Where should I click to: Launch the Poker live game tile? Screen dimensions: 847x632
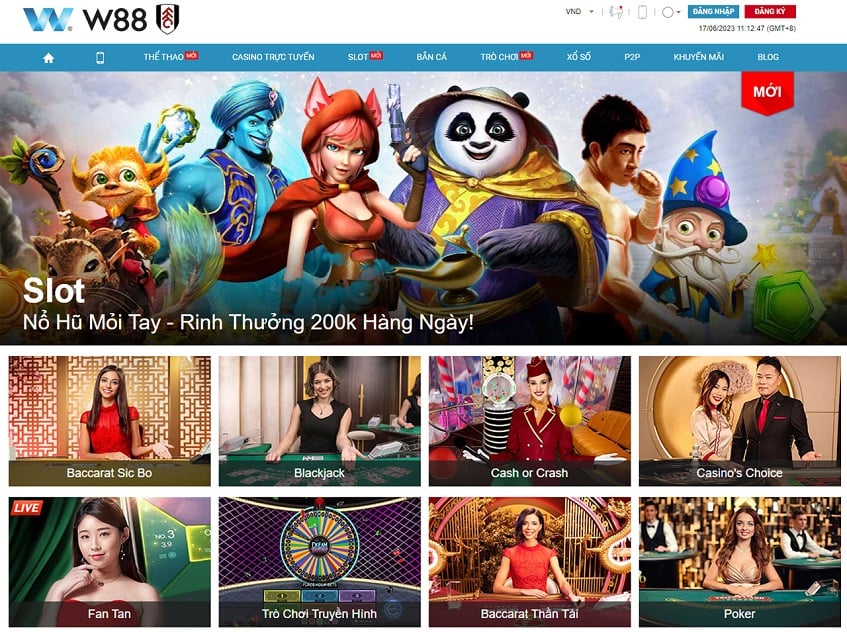(740, 562)
